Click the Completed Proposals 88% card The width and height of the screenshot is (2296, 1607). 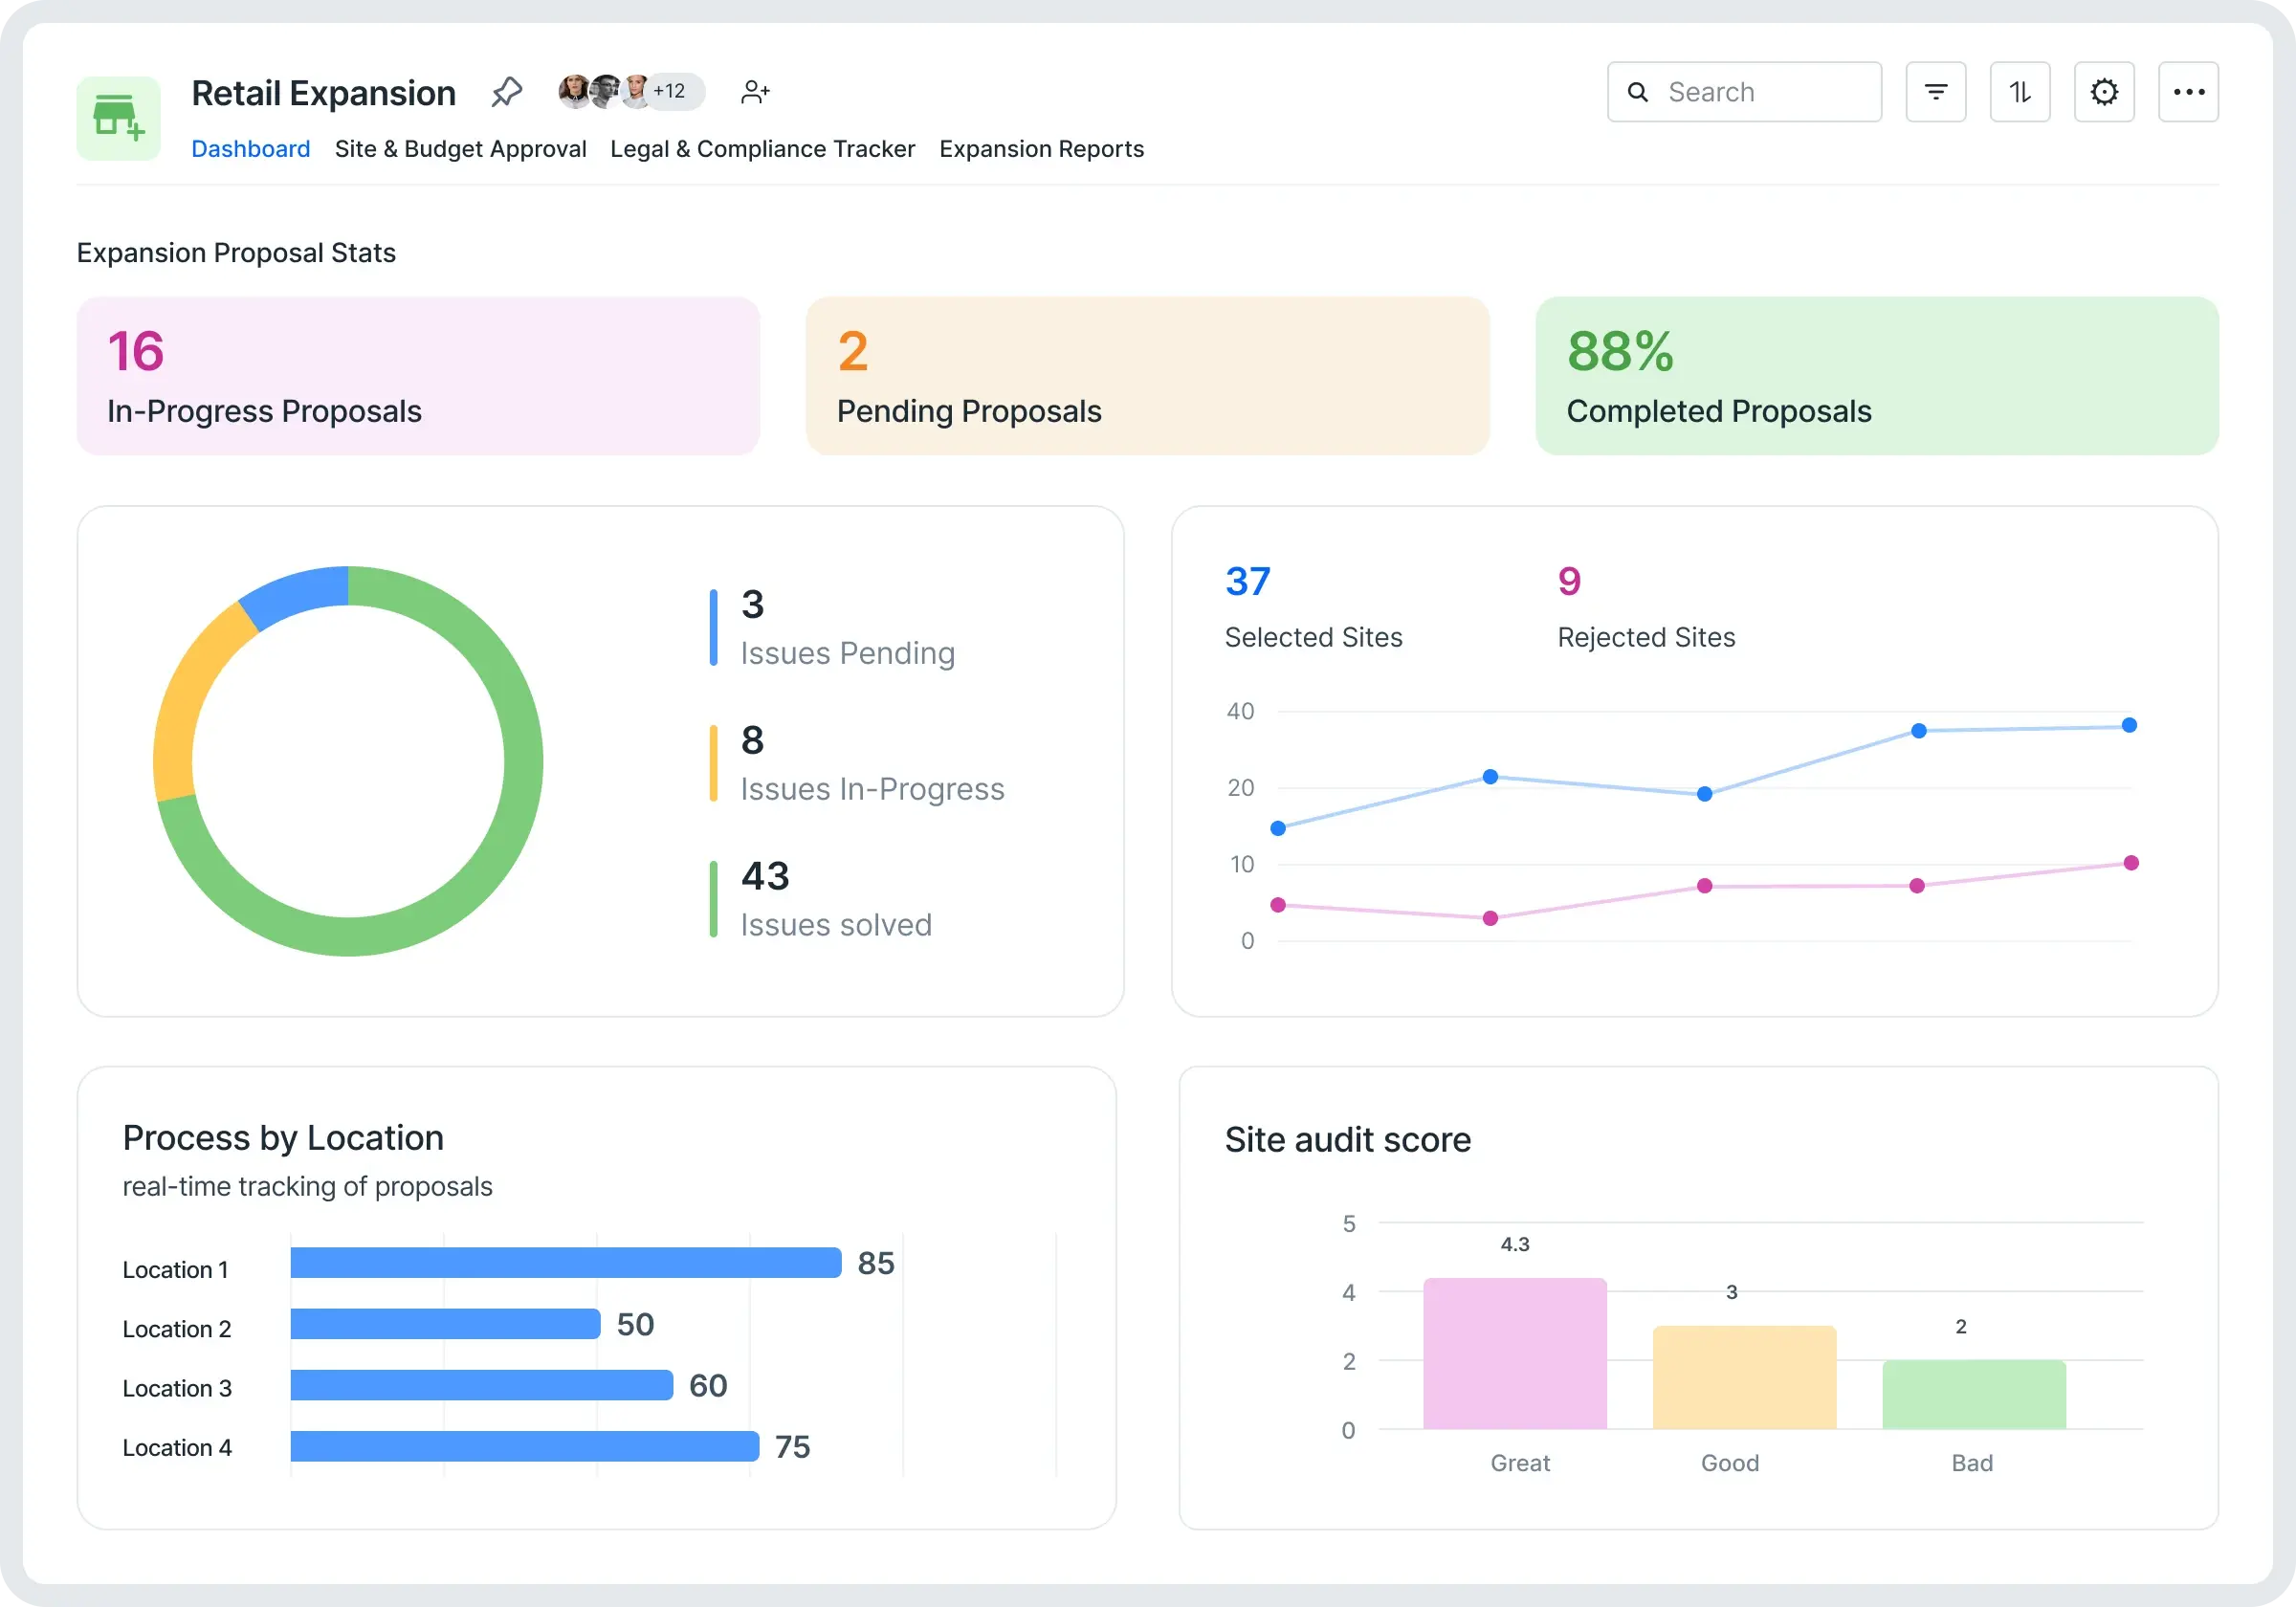click(1876, 376)
